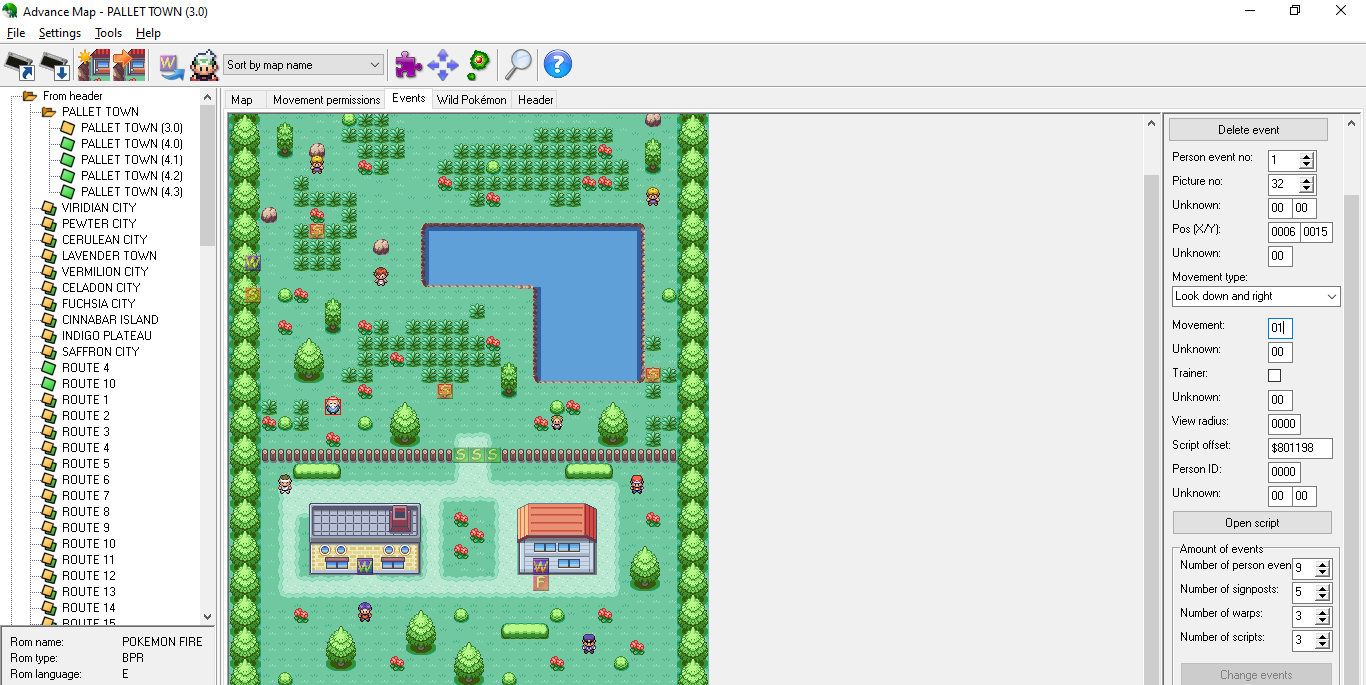Click the blue four-arrows map movement icon
This screenshot has height=685, width=1366.
[443, 64]
